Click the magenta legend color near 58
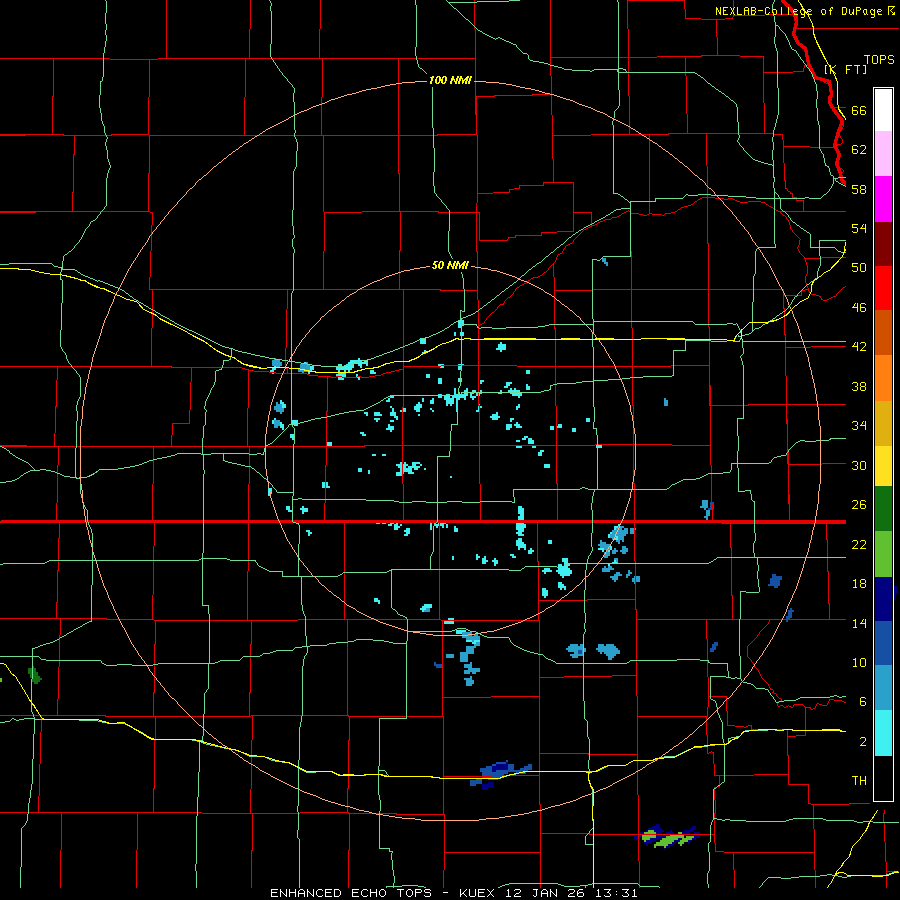This screenshot has height=900, width=900. (883, 199)
